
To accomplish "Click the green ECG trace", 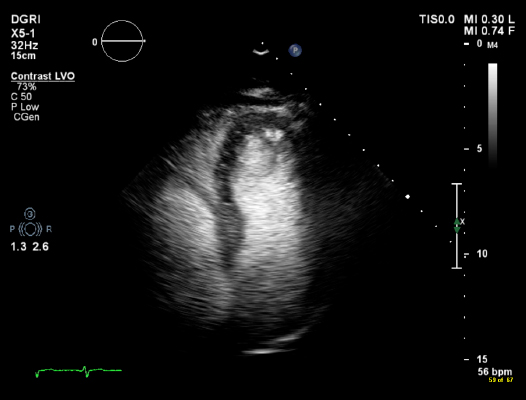I will 78,371.
